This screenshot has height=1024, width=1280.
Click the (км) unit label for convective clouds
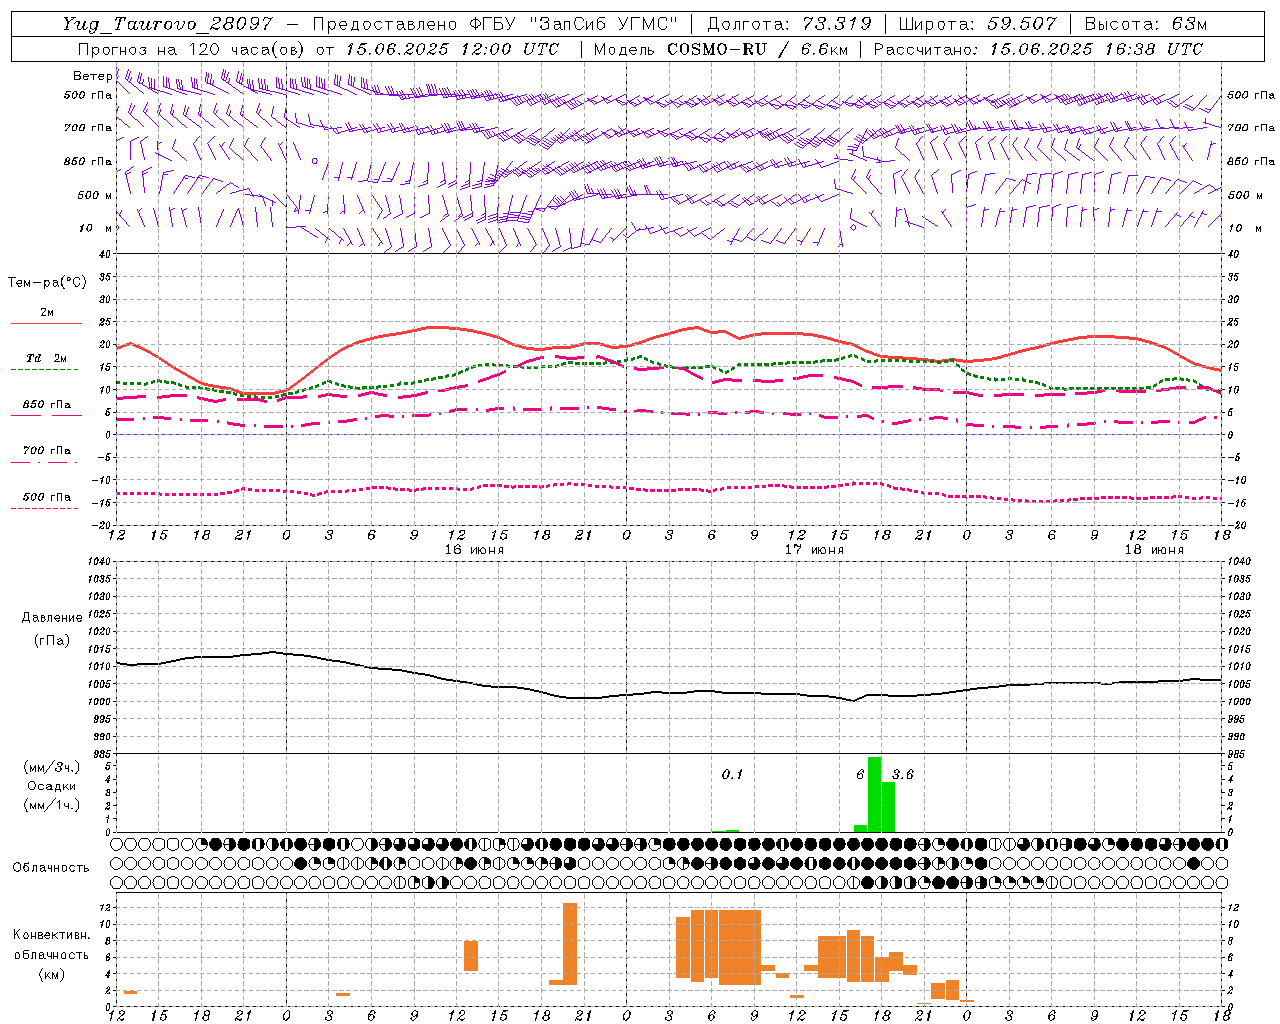(51, 974)
